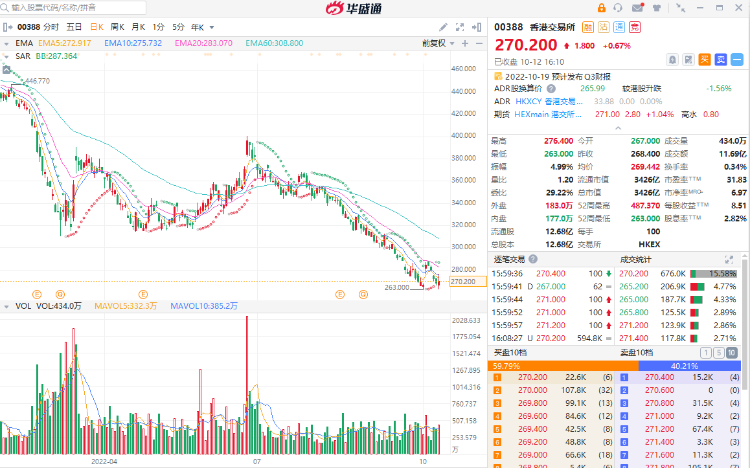
Task: Click the 通 connect tag icon
Action: click(619, 27)
